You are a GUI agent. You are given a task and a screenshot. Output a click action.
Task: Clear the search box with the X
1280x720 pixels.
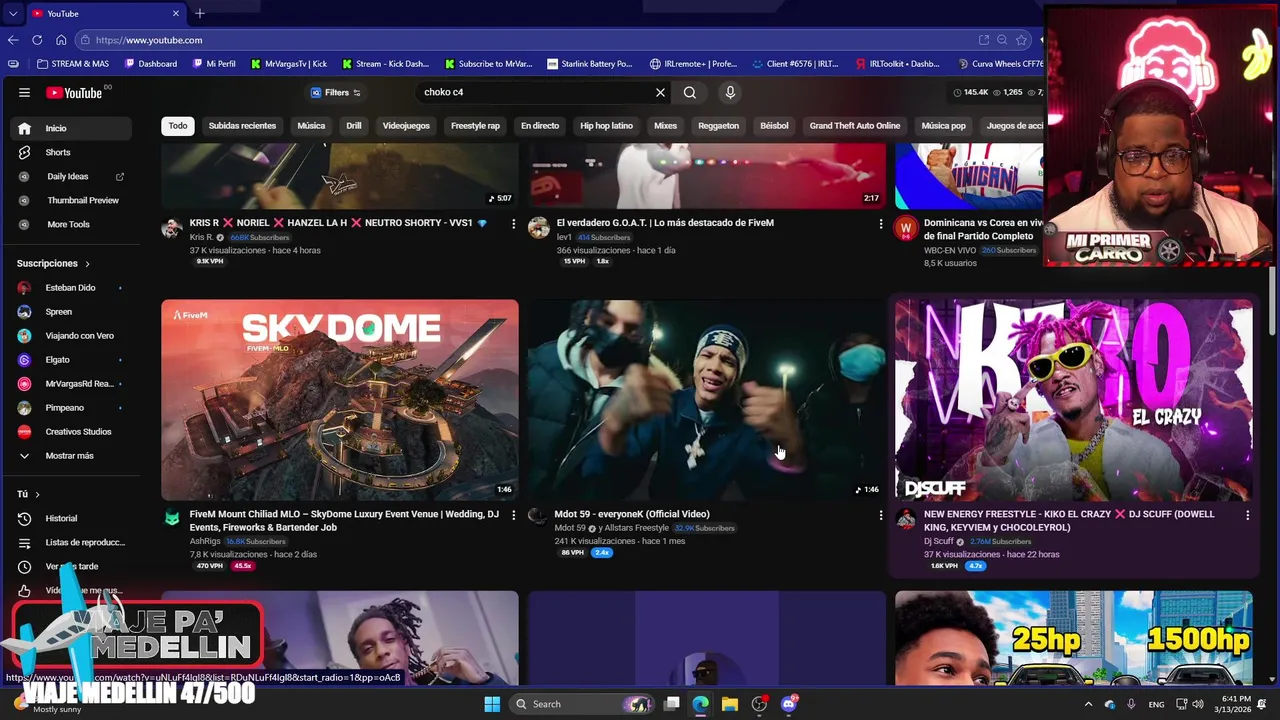pyautogui.click(x=660, y=92)
